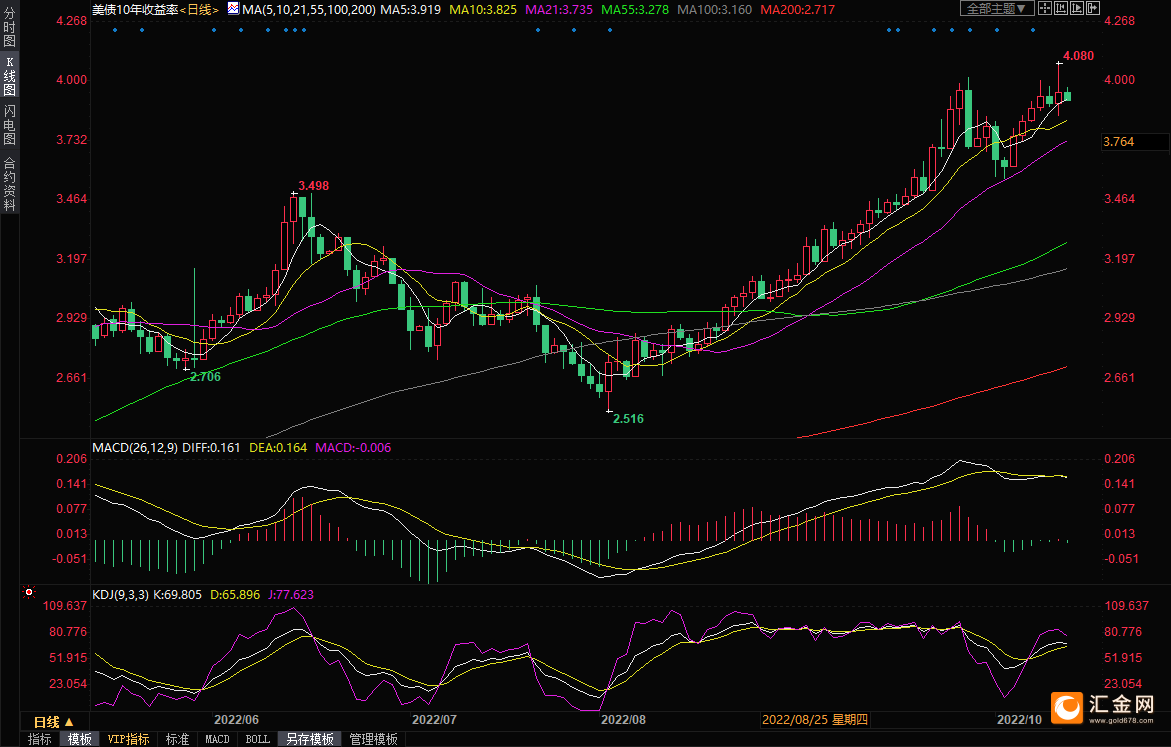The height and width of the screenshot is (747, 1171).
Task: Click the 2022/10 time axis label
Action: 1019,719
